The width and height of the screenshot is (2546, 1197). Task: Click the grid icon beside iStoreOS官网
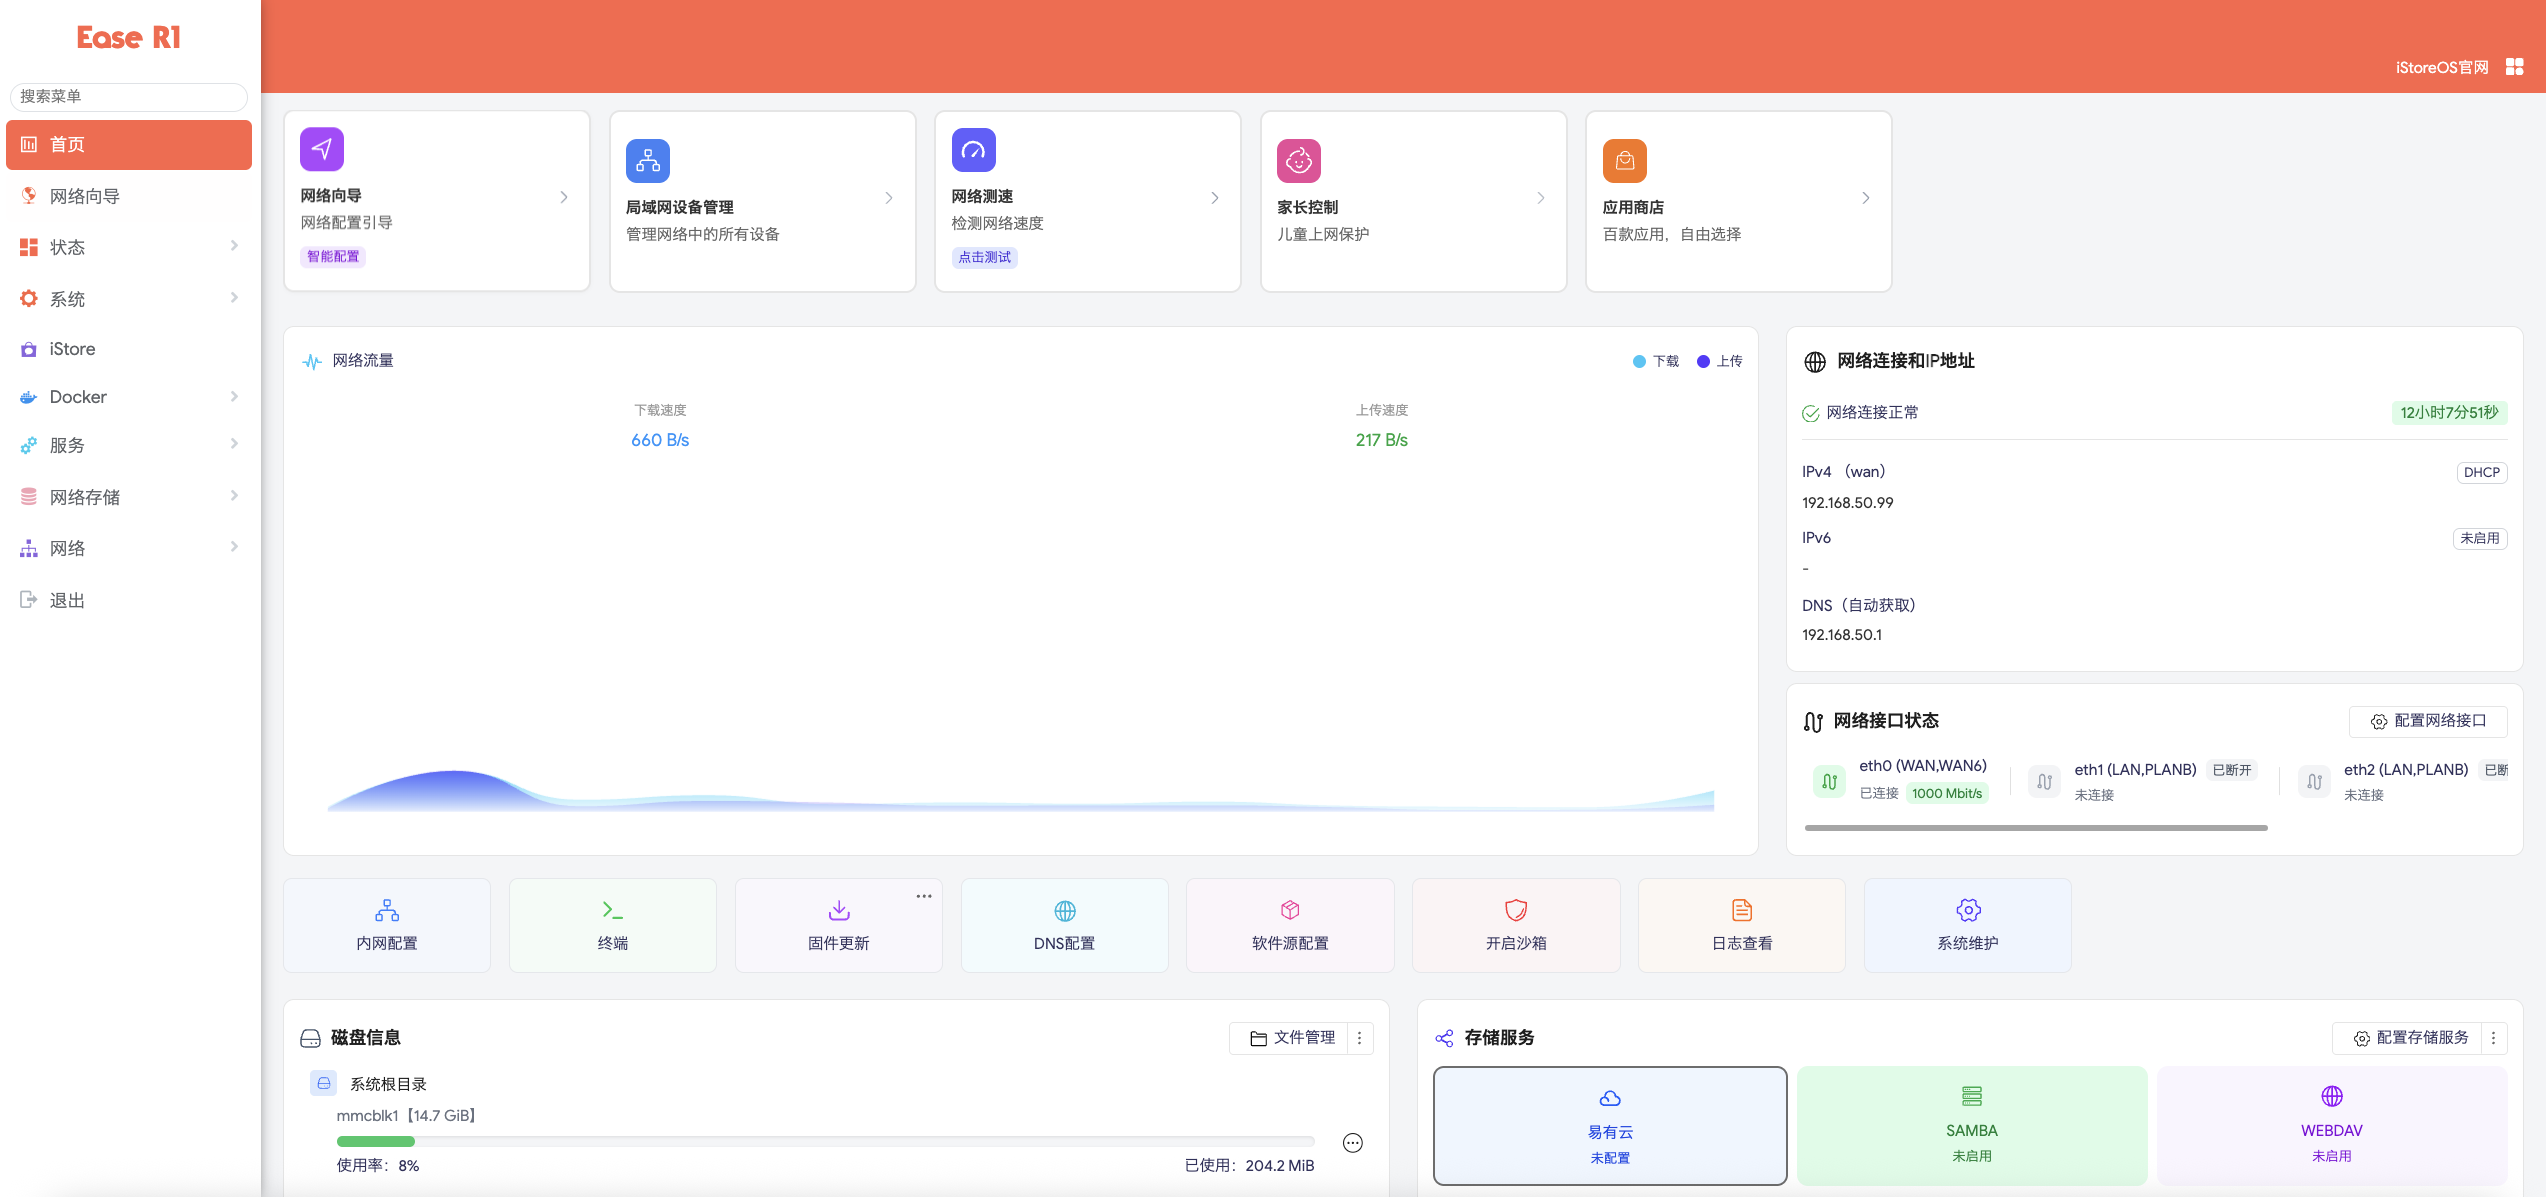[x=2515, y=67]
